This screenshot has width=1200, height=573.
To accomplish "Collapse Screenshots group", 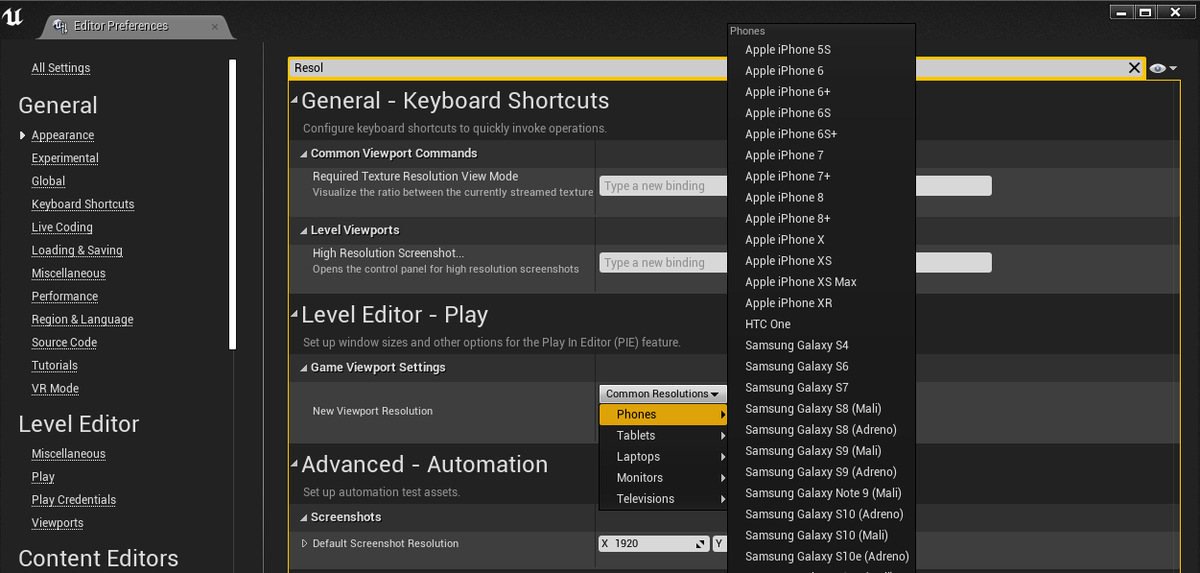I will pos(304,518).
